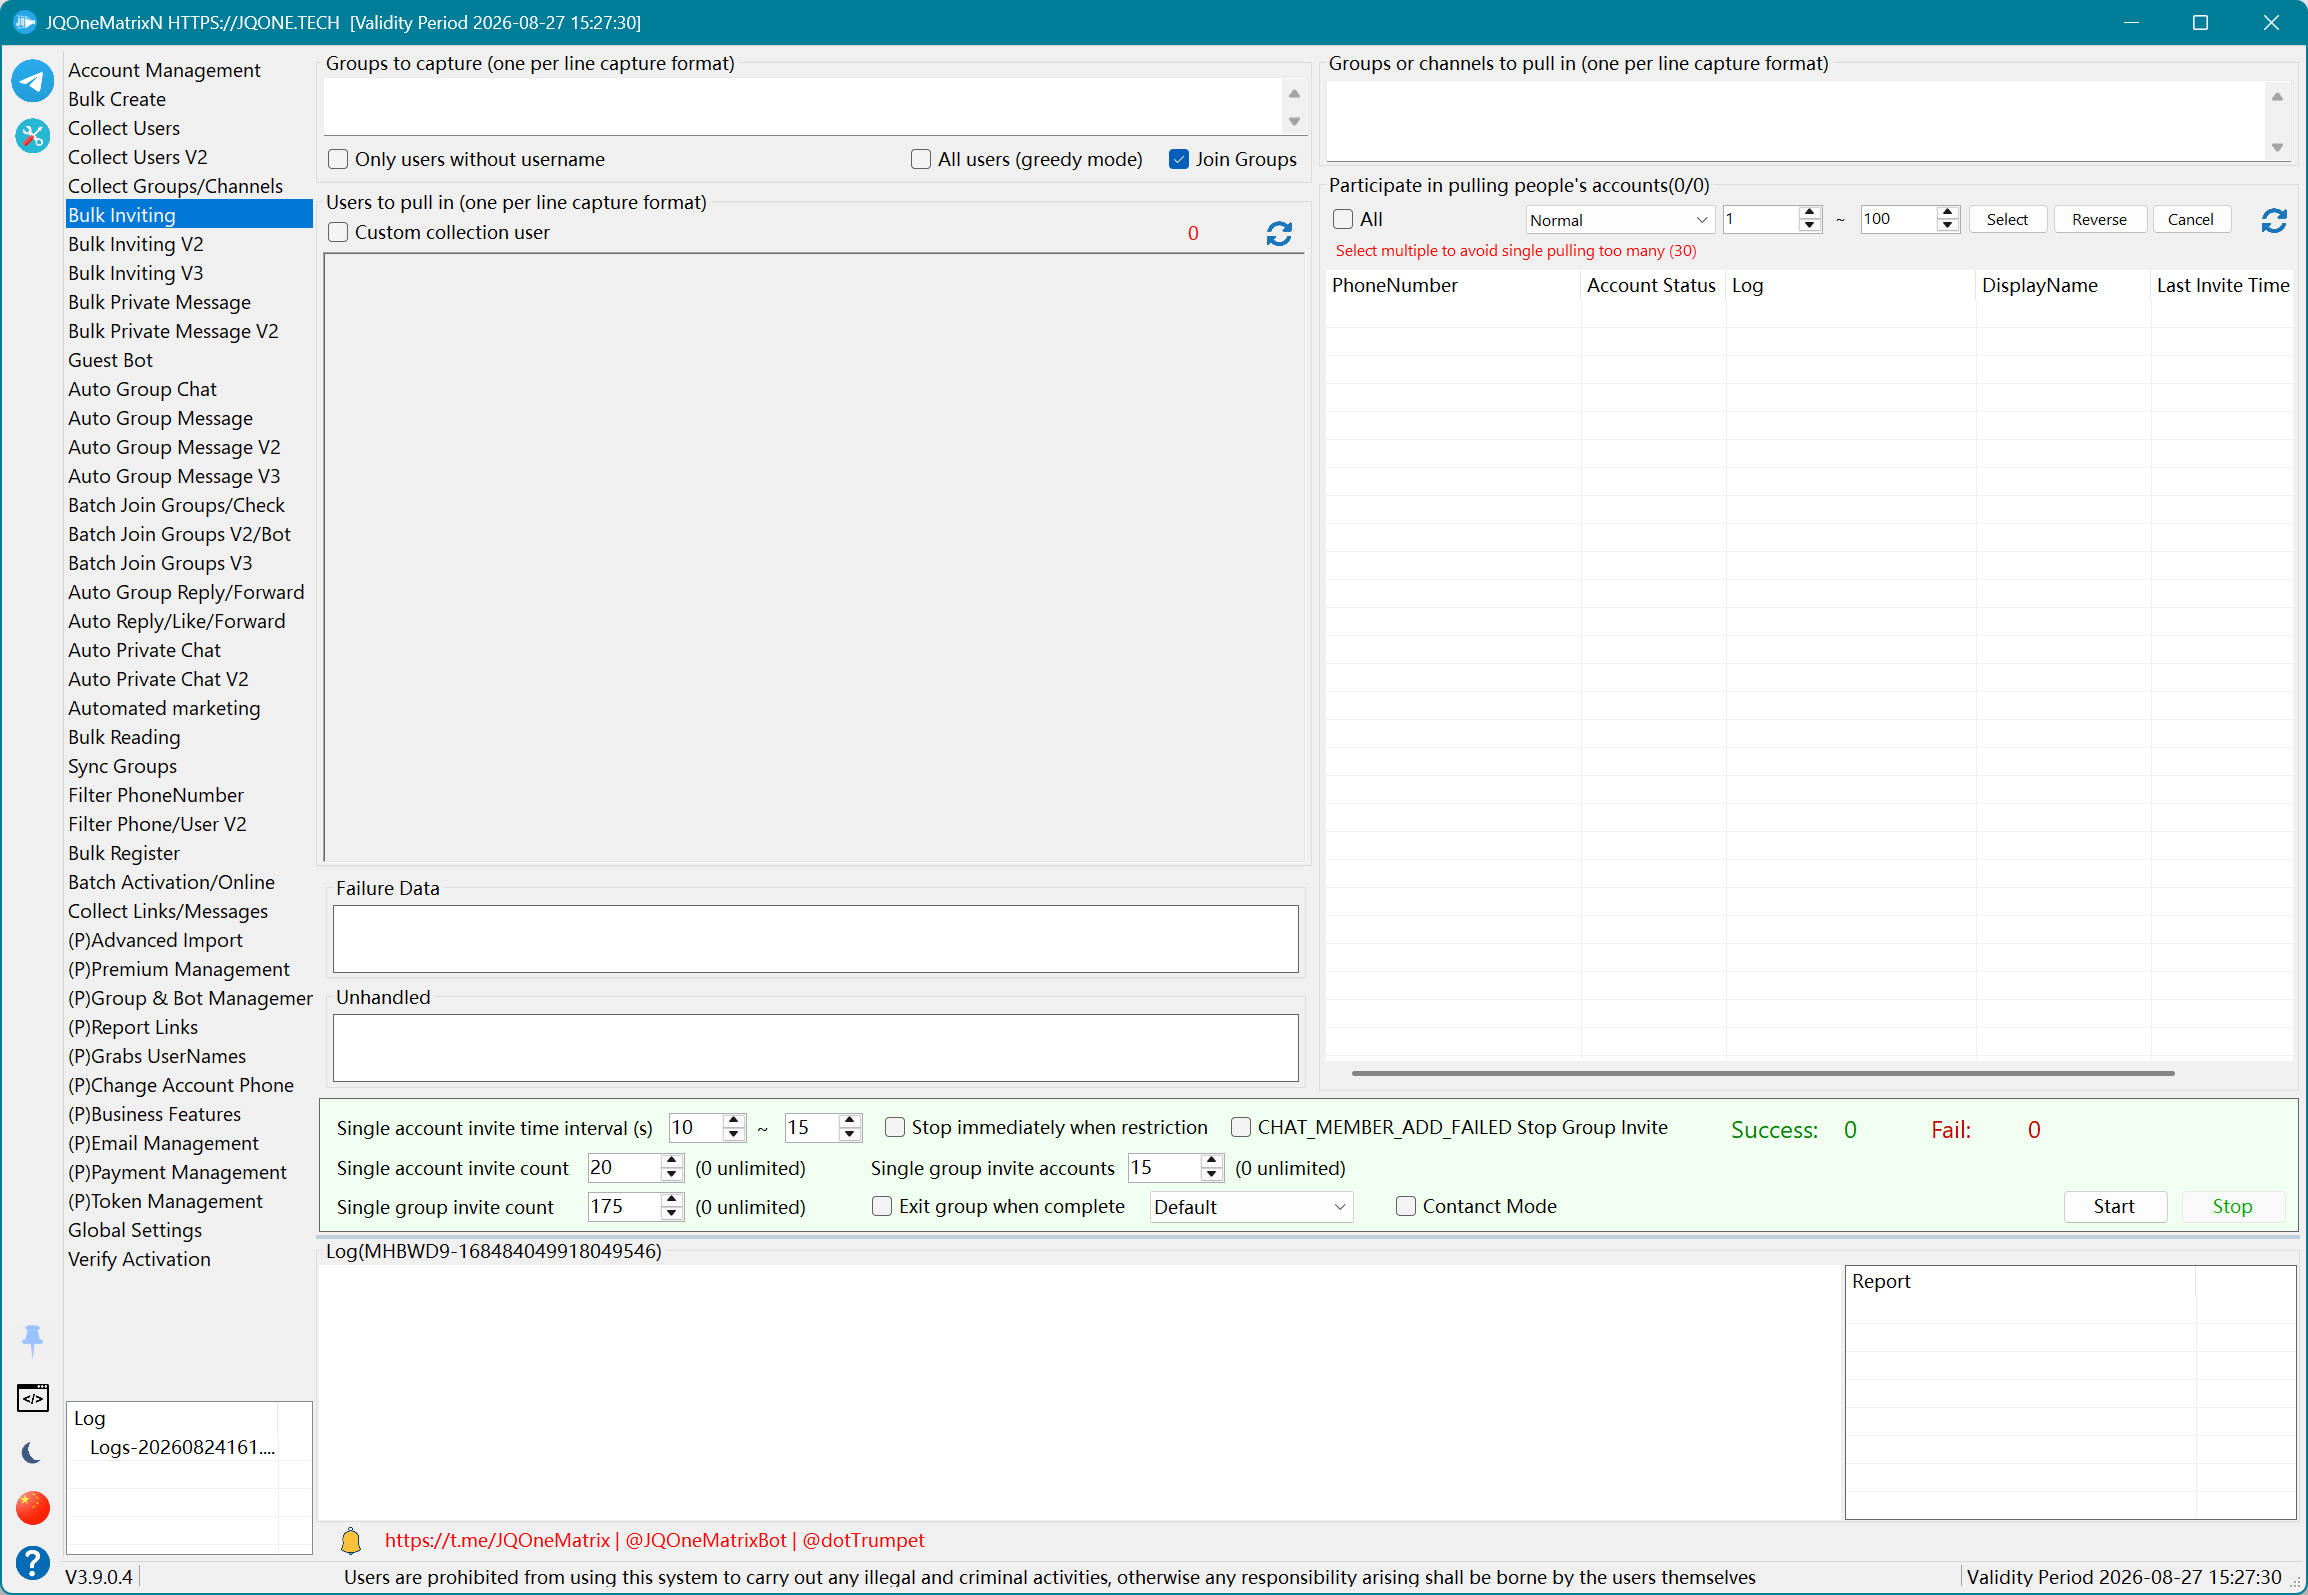The image size is (2308, 1595).
Task: Open Account Management section
Action: (x=164, y=70)
